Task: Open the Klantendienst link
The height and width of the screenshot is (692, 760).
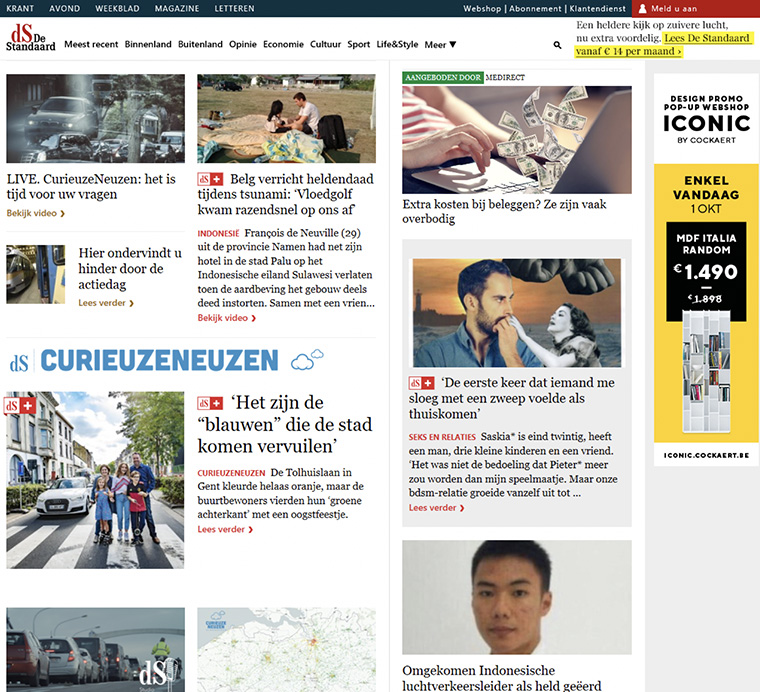Action: (x=598, y=8)
